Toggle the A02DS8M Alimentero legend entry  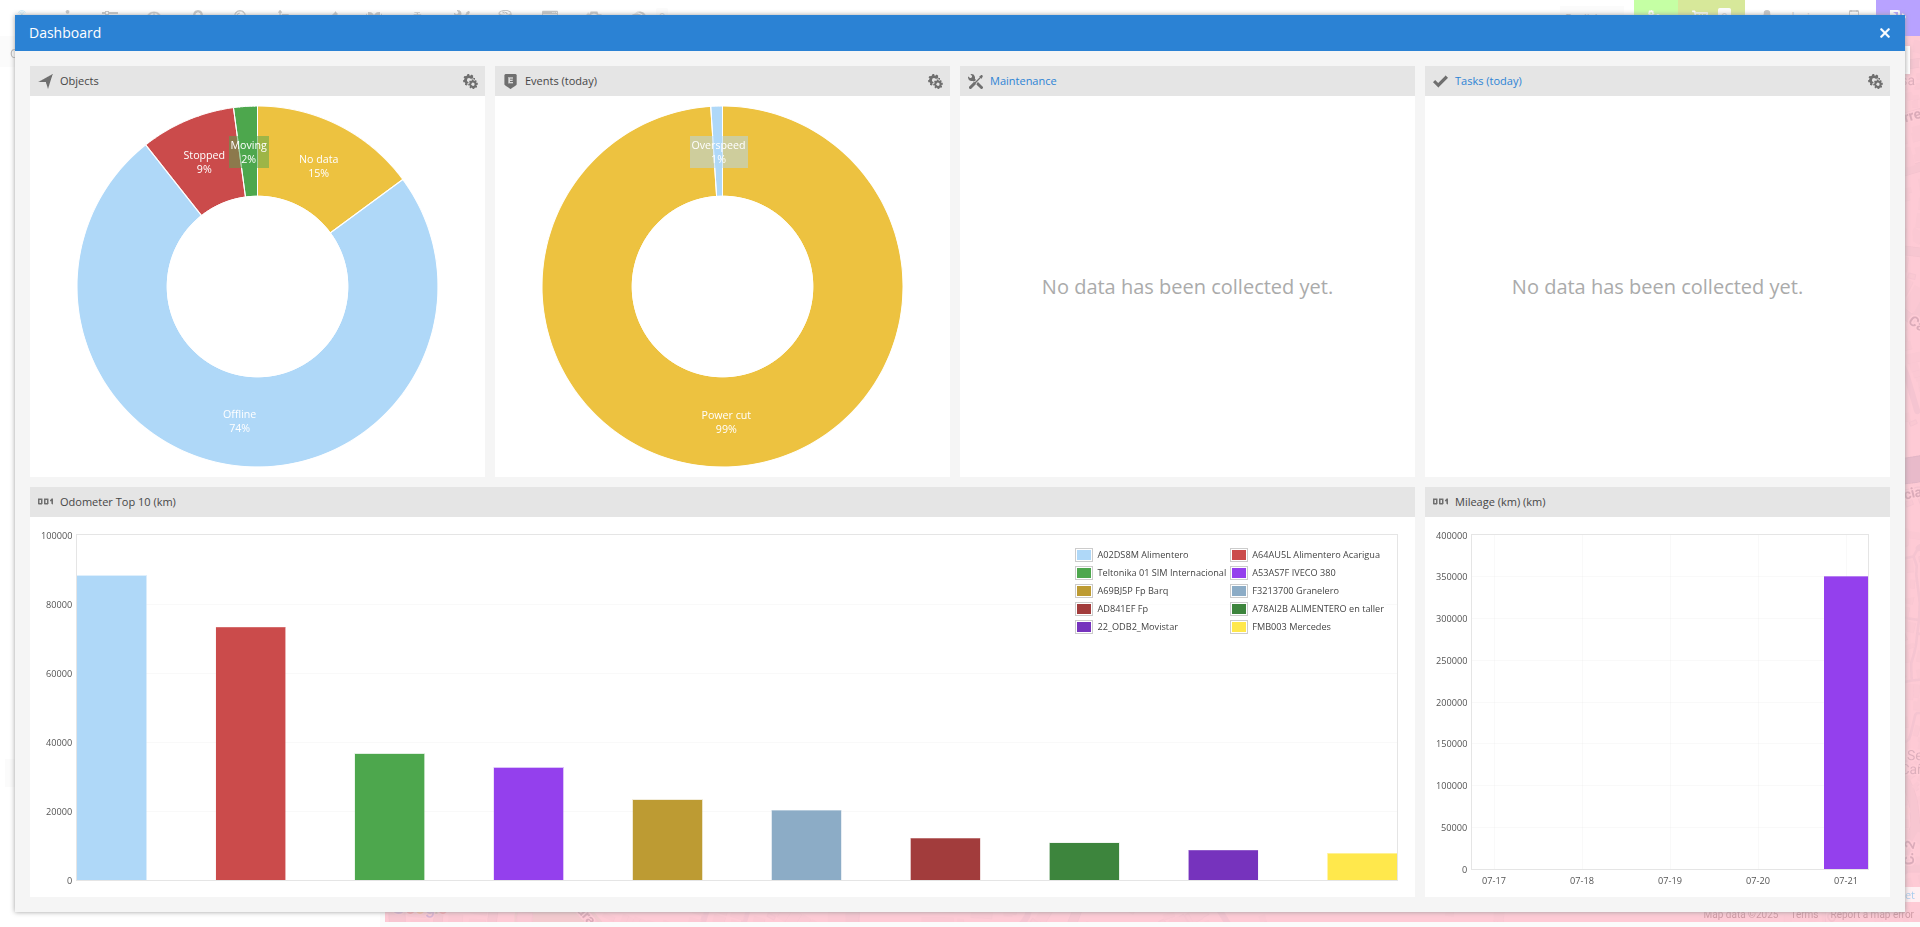pyautogui.click(x=1142, y=554)
